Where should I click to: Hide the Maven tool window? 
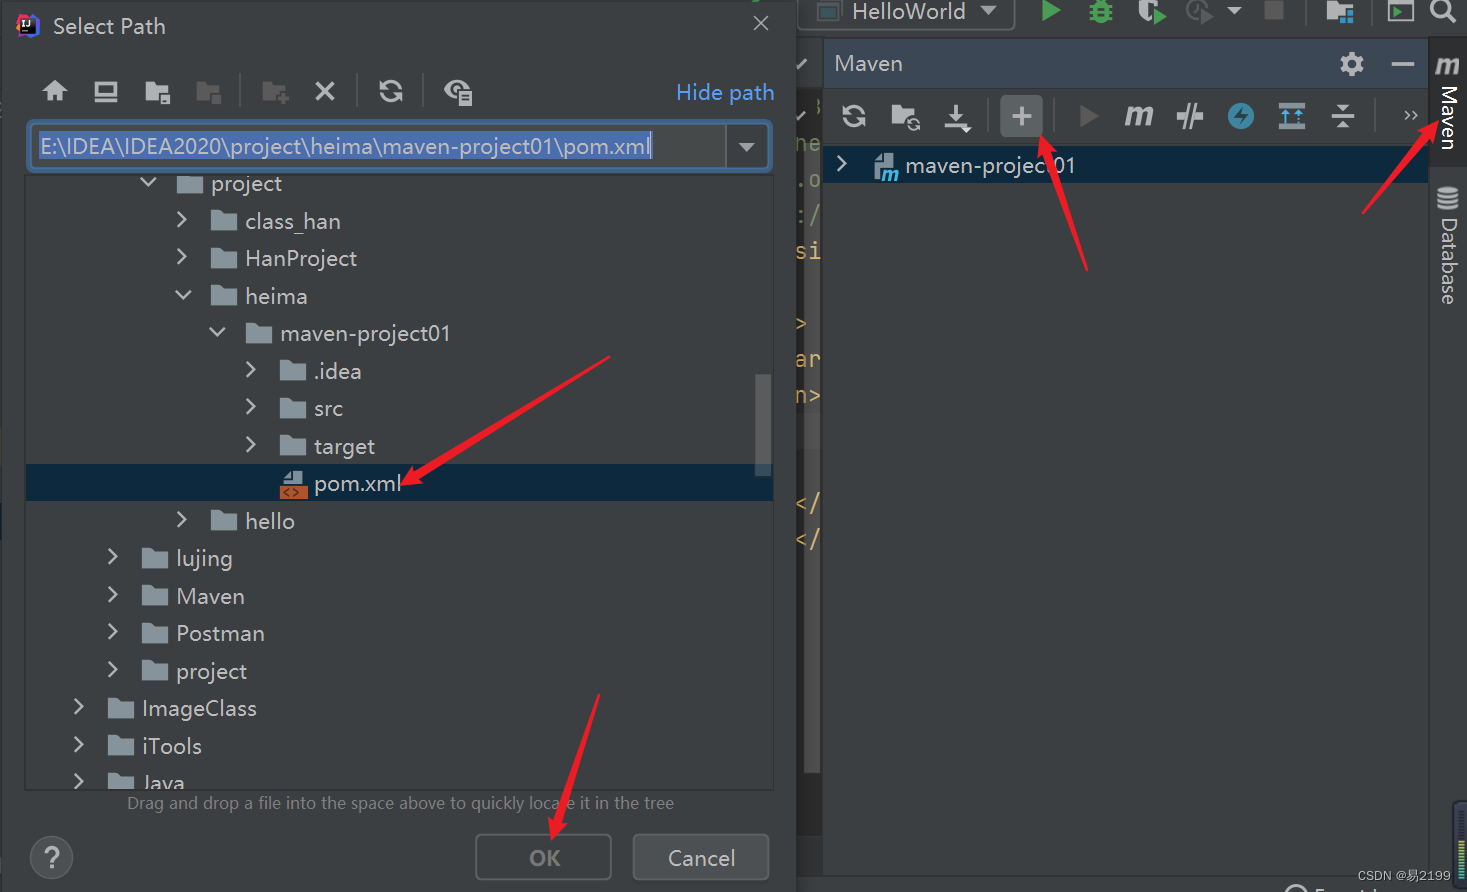tap(1403, 64)
